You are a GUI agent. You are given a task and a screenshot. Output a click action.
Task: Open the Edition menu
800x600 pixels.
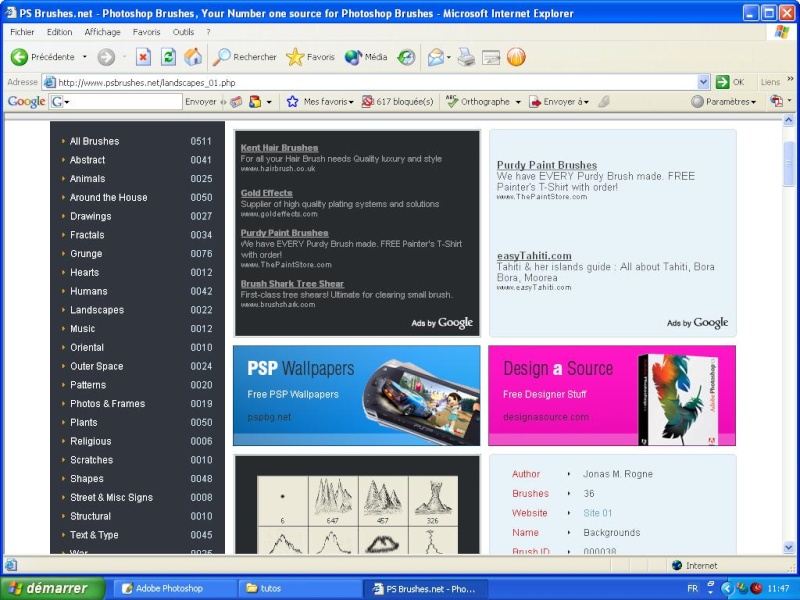click(60, 32)
